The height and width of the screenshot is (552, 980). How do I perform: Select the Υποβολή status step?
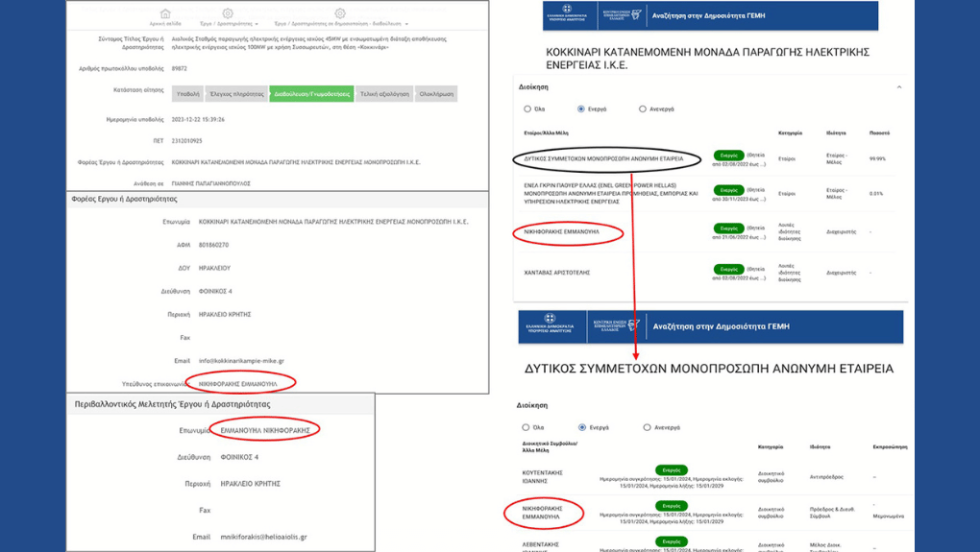[188, 94]
